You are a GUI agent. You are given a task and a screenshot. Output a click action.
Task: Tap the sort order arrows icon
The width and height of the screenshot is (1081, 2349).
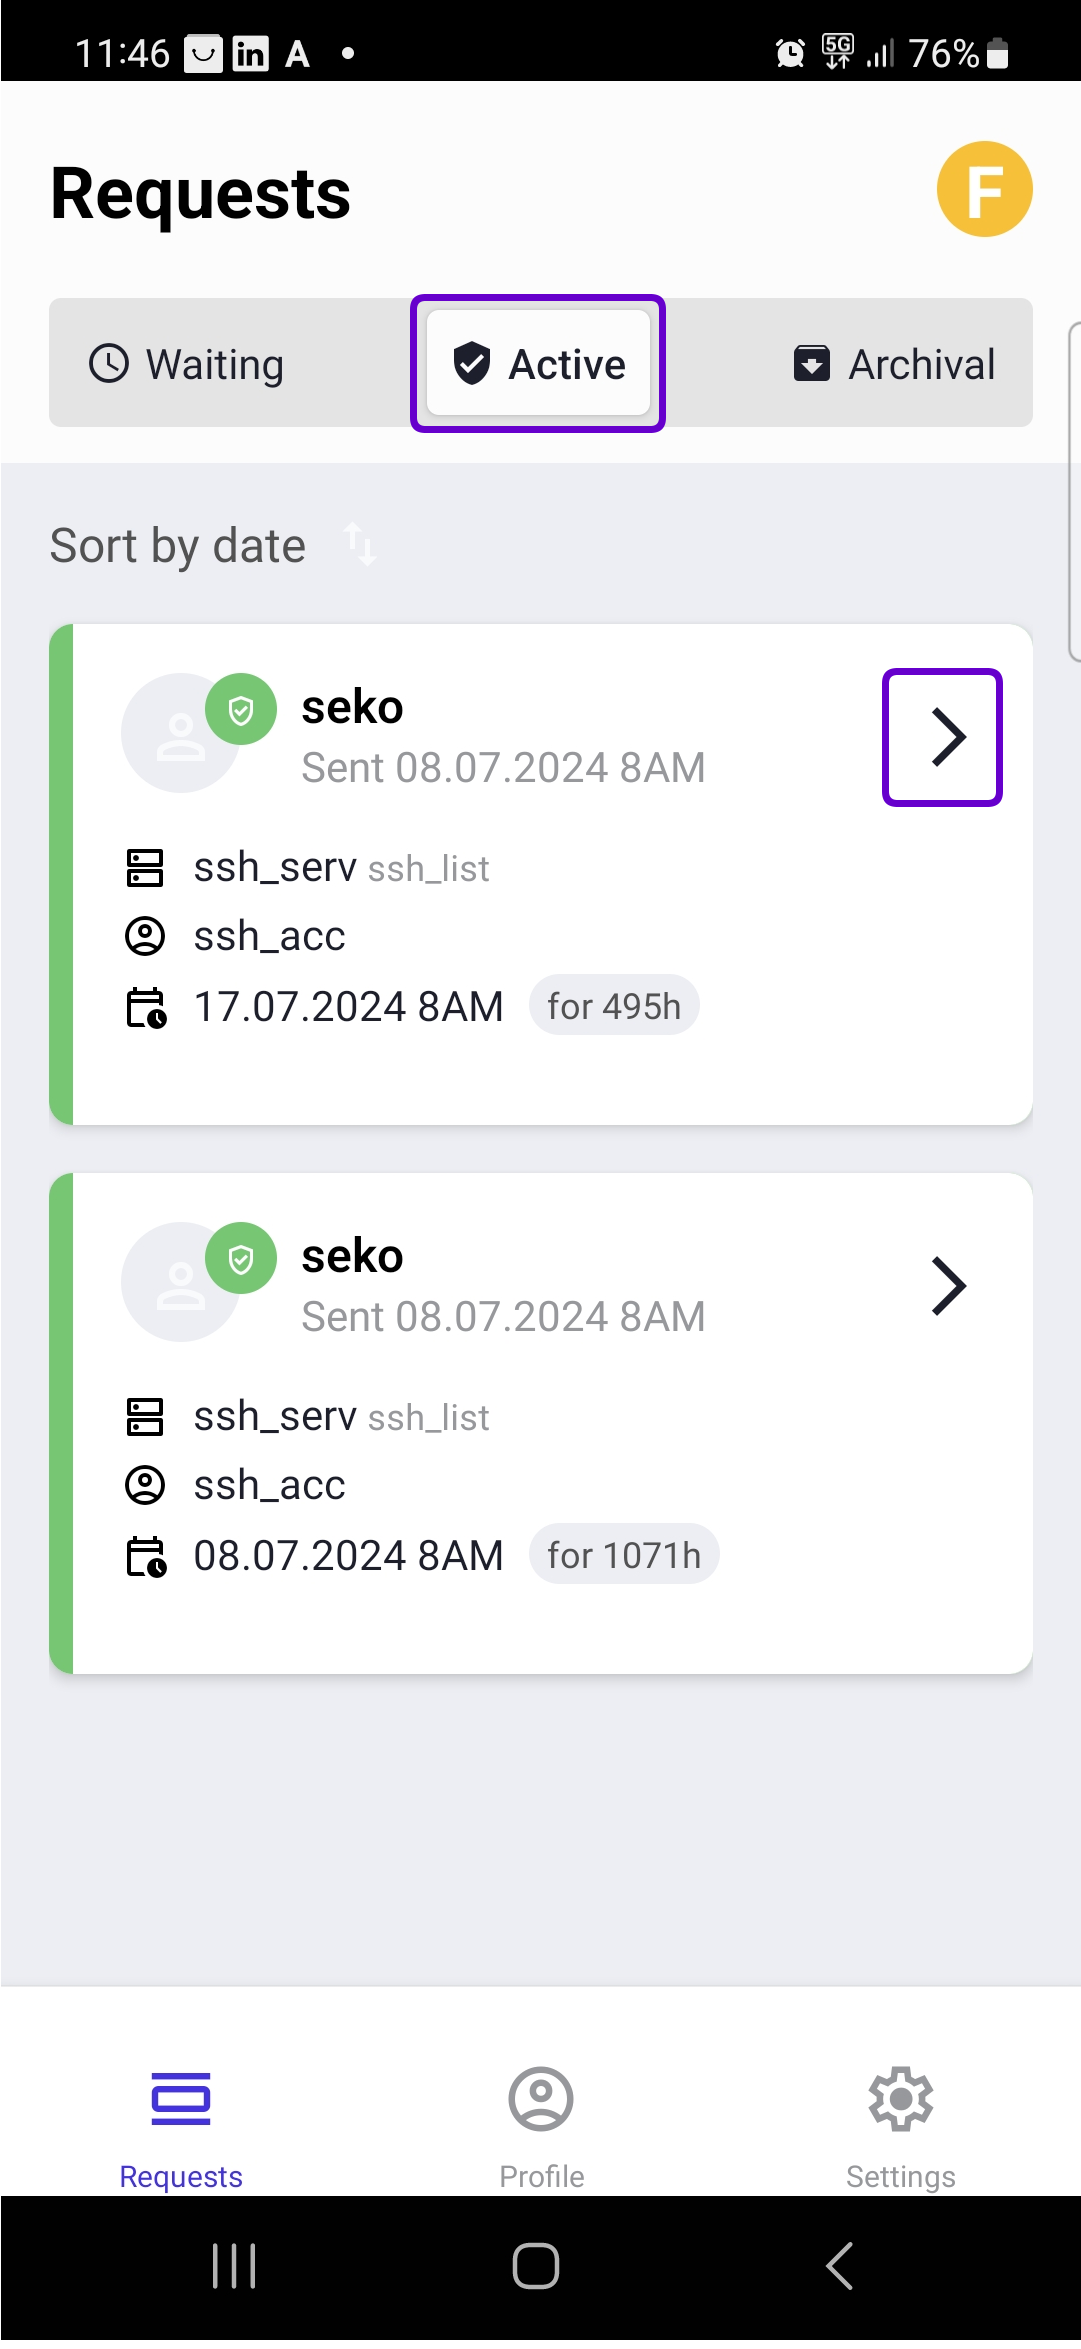coord(360,545)
